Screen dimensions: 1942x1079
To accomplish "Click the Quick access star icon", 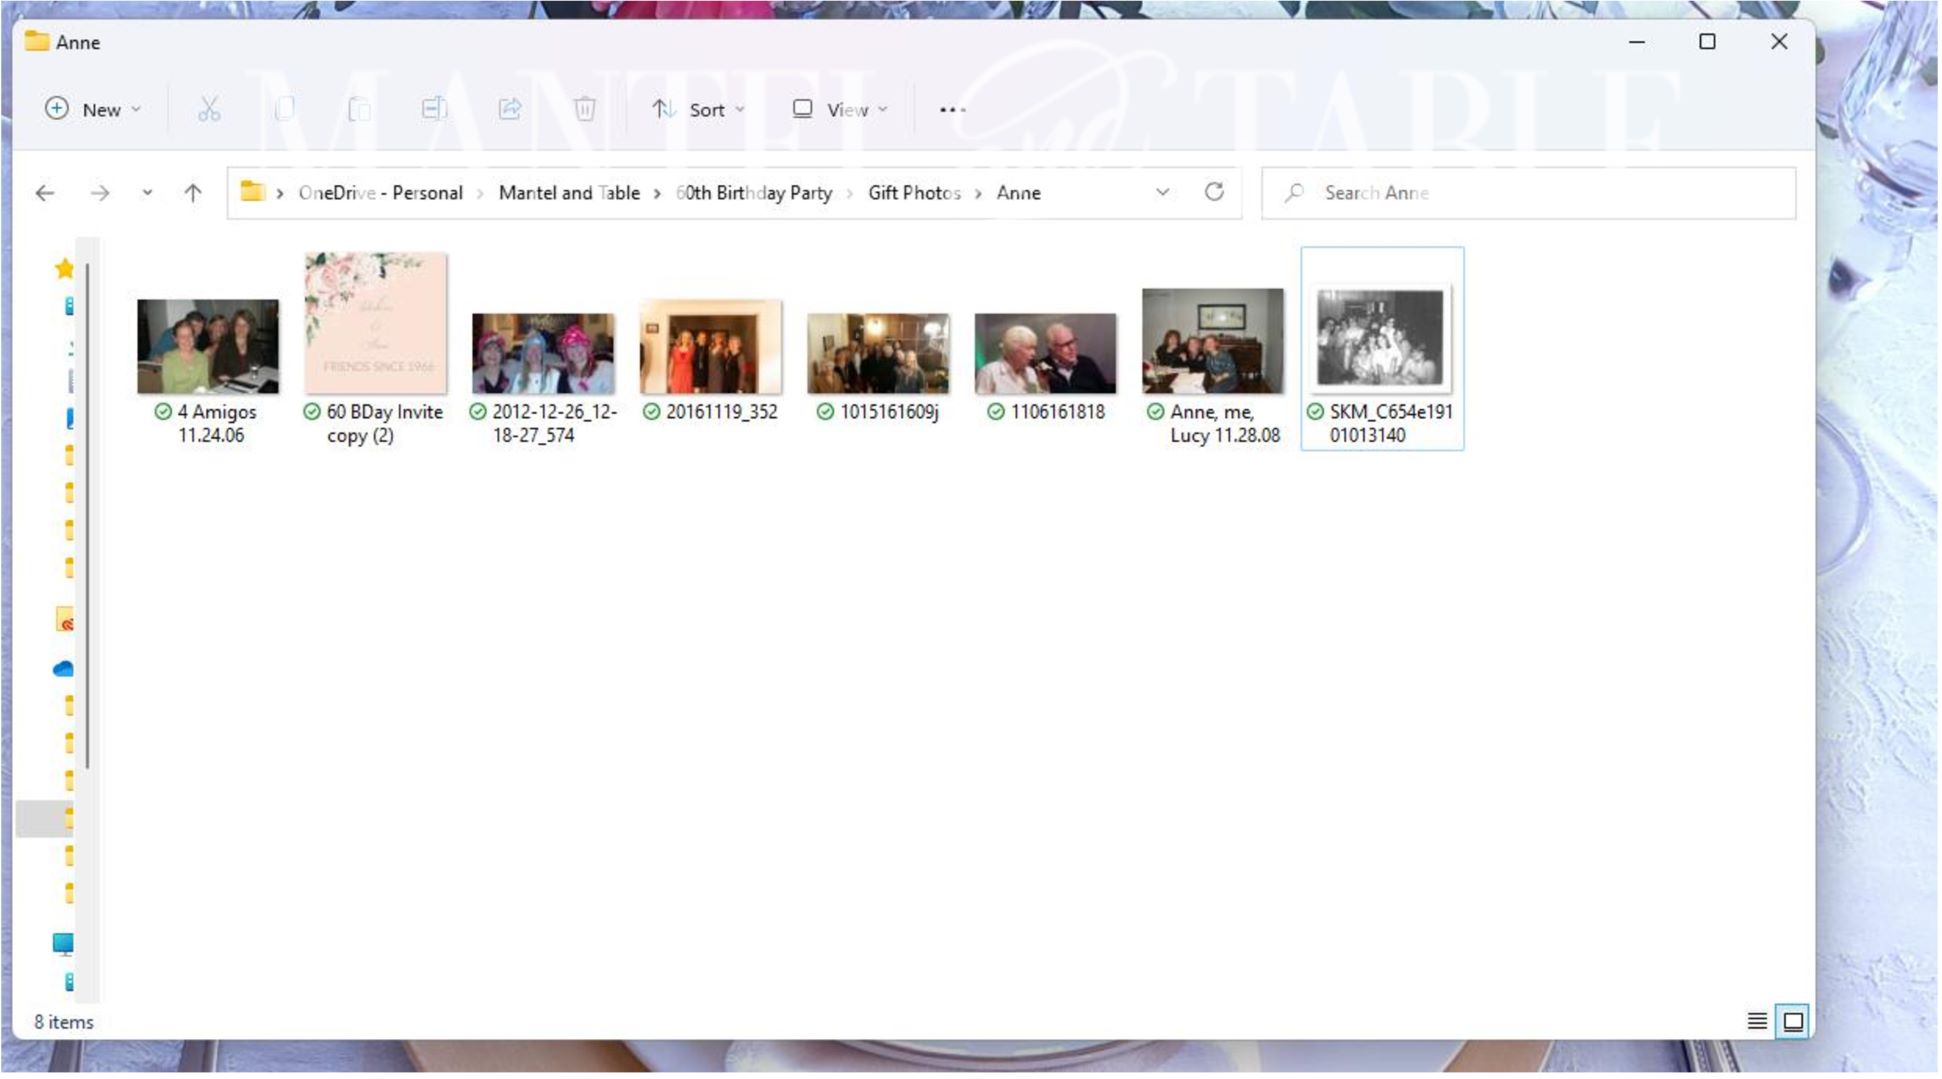I will 64,268.
